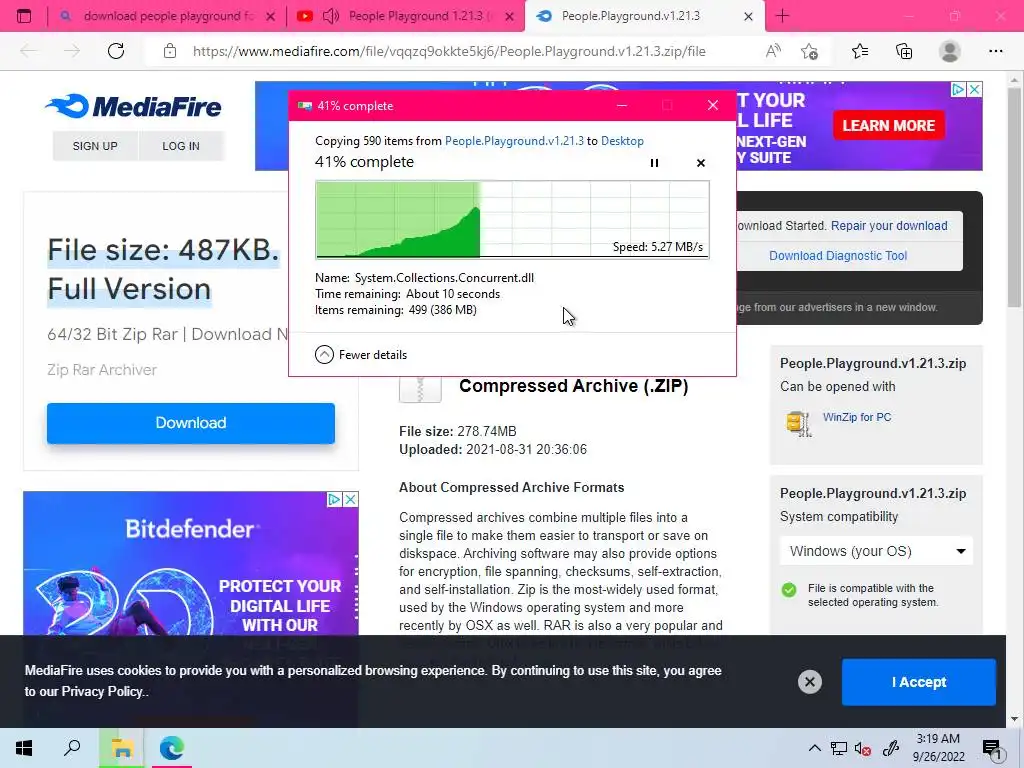Click Repair your download link
The width and height of the screenshot is (1024, 768).
click(x=889, y=226)
